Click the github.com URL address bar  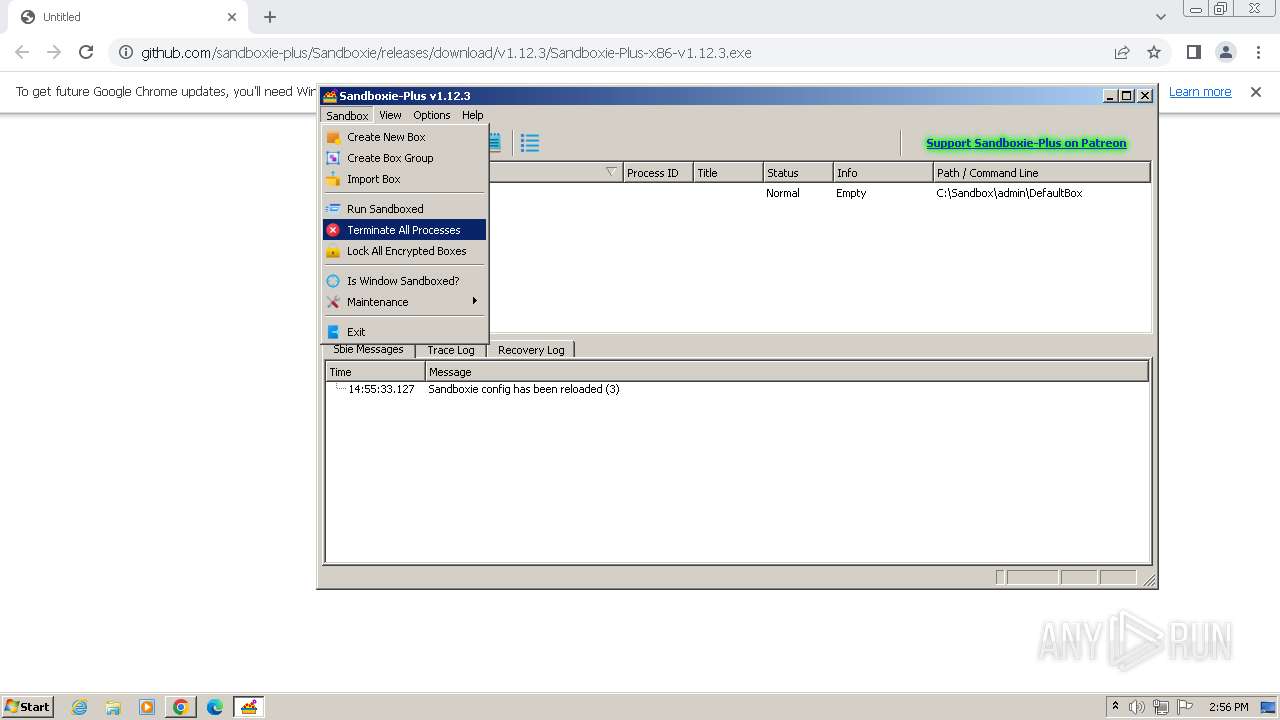coord(446,53)
